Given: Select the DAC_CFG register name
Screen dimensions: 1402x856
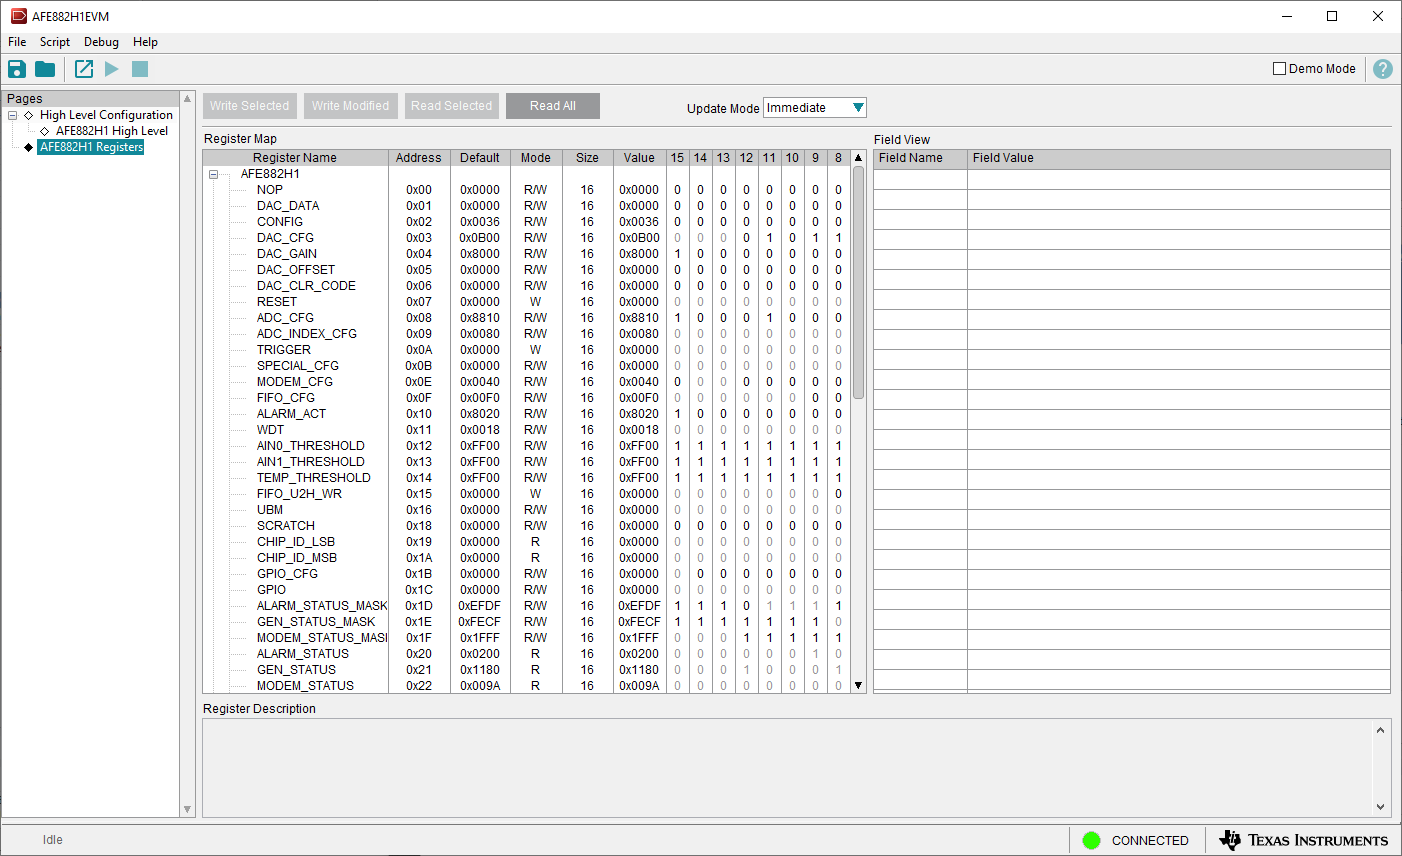Looking at the screenshot, I should point(285,238).
